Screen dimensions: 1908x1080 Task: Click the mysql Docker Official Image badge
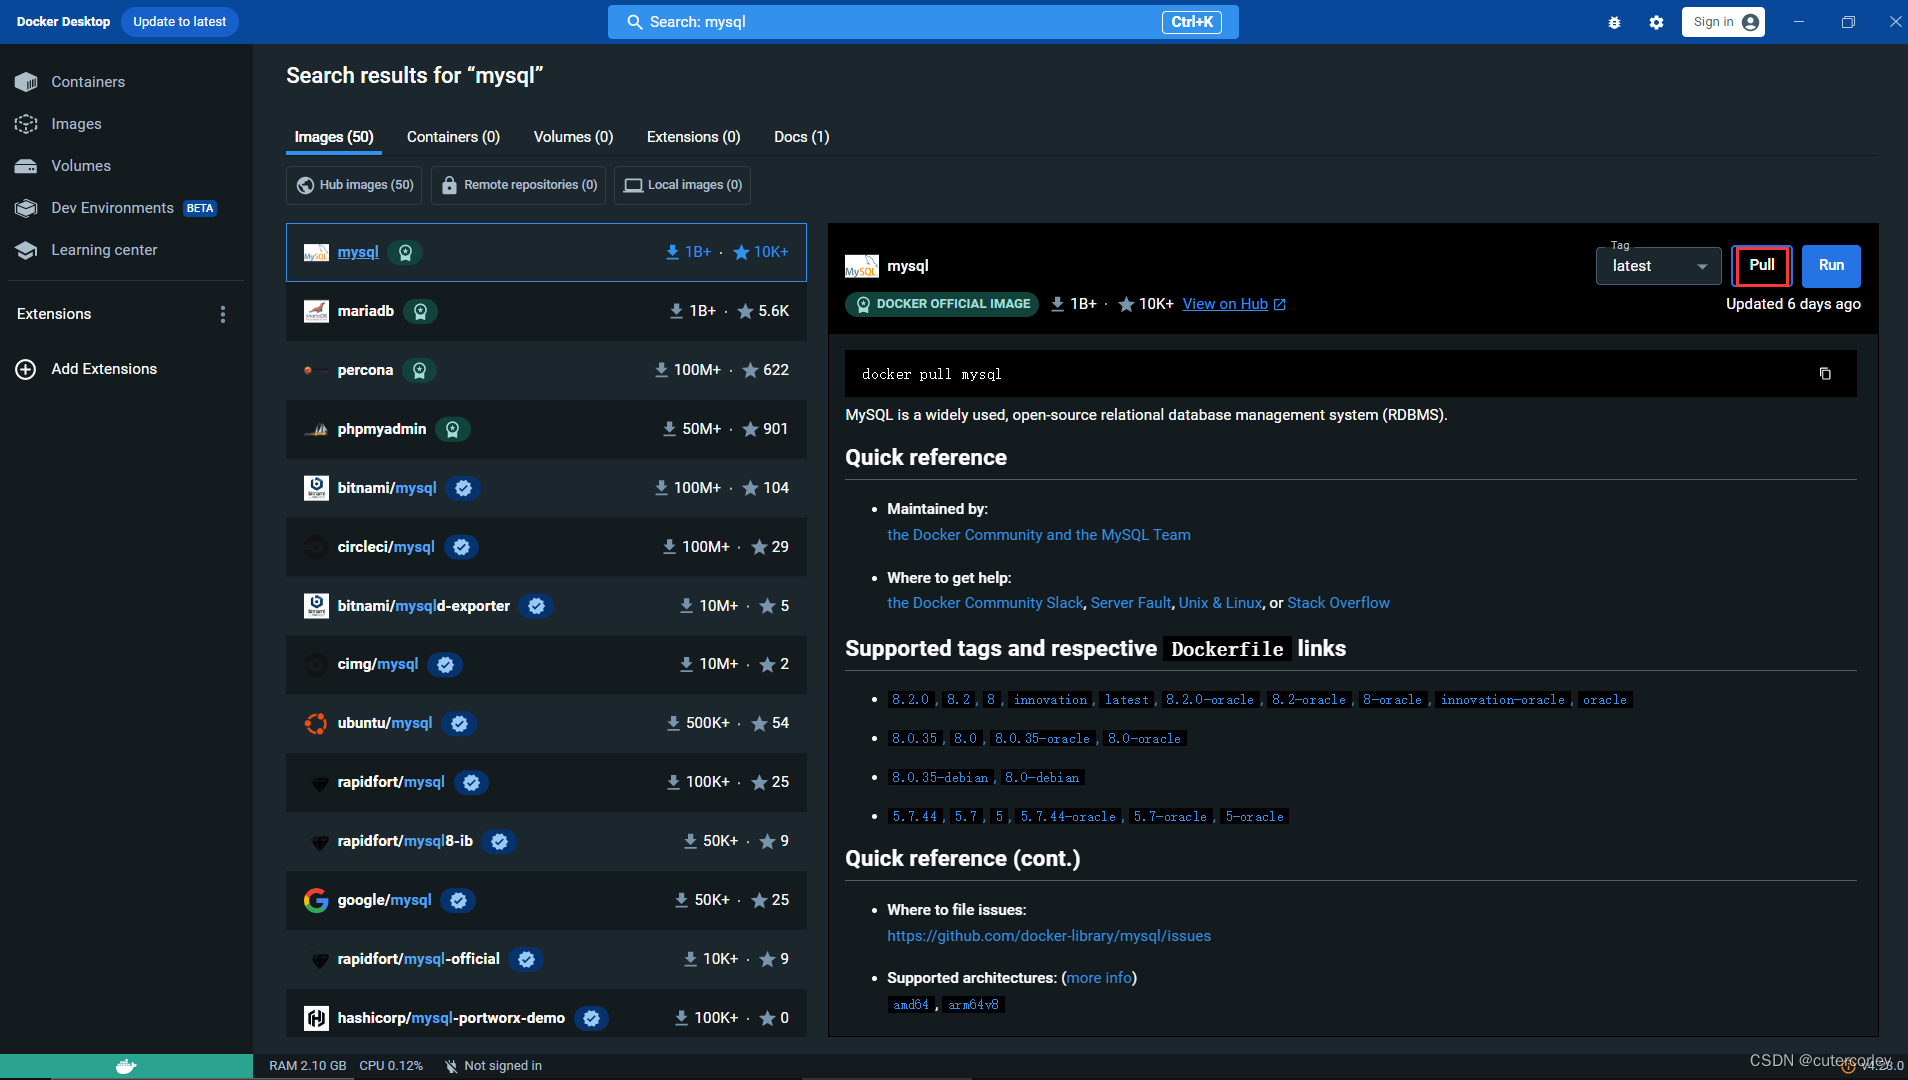[x=405, y=252]
